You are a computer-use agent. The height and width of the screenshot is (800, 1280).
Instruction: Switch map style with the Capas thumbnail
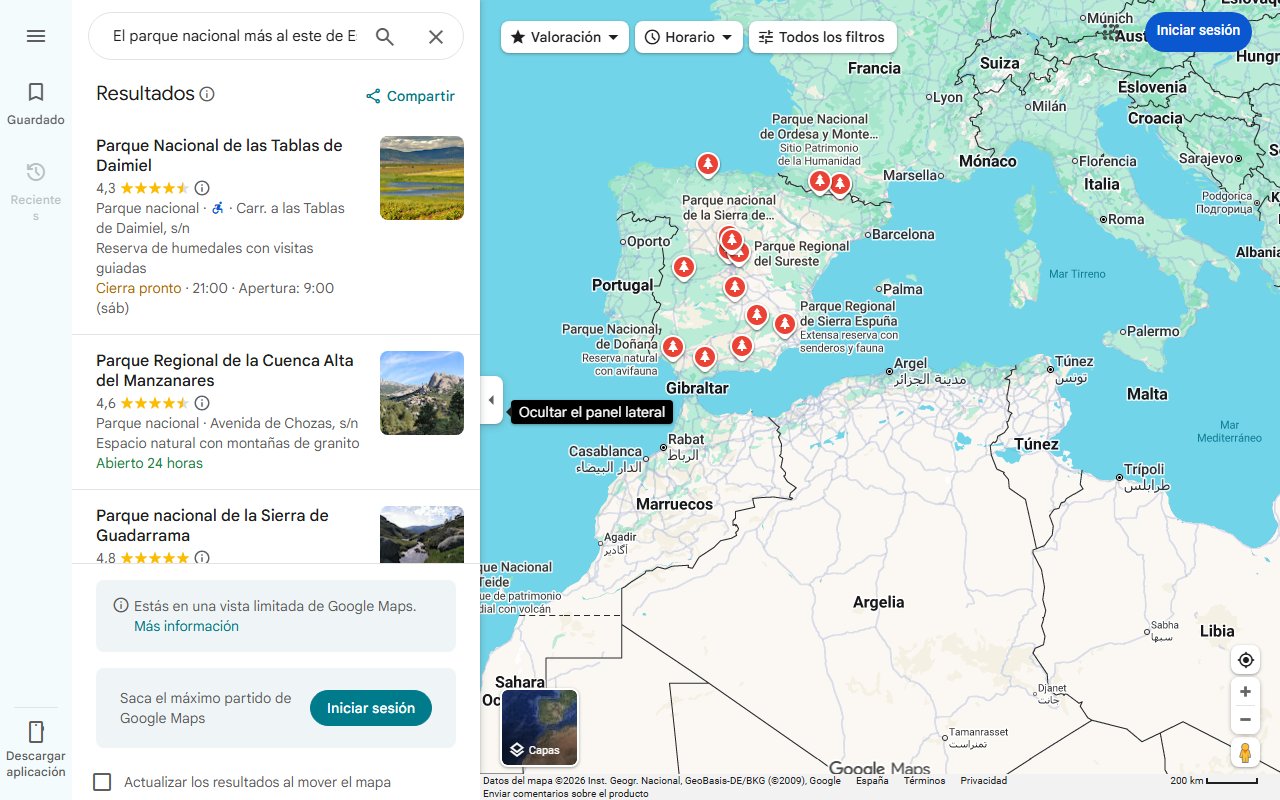click(x=538, y=727)
